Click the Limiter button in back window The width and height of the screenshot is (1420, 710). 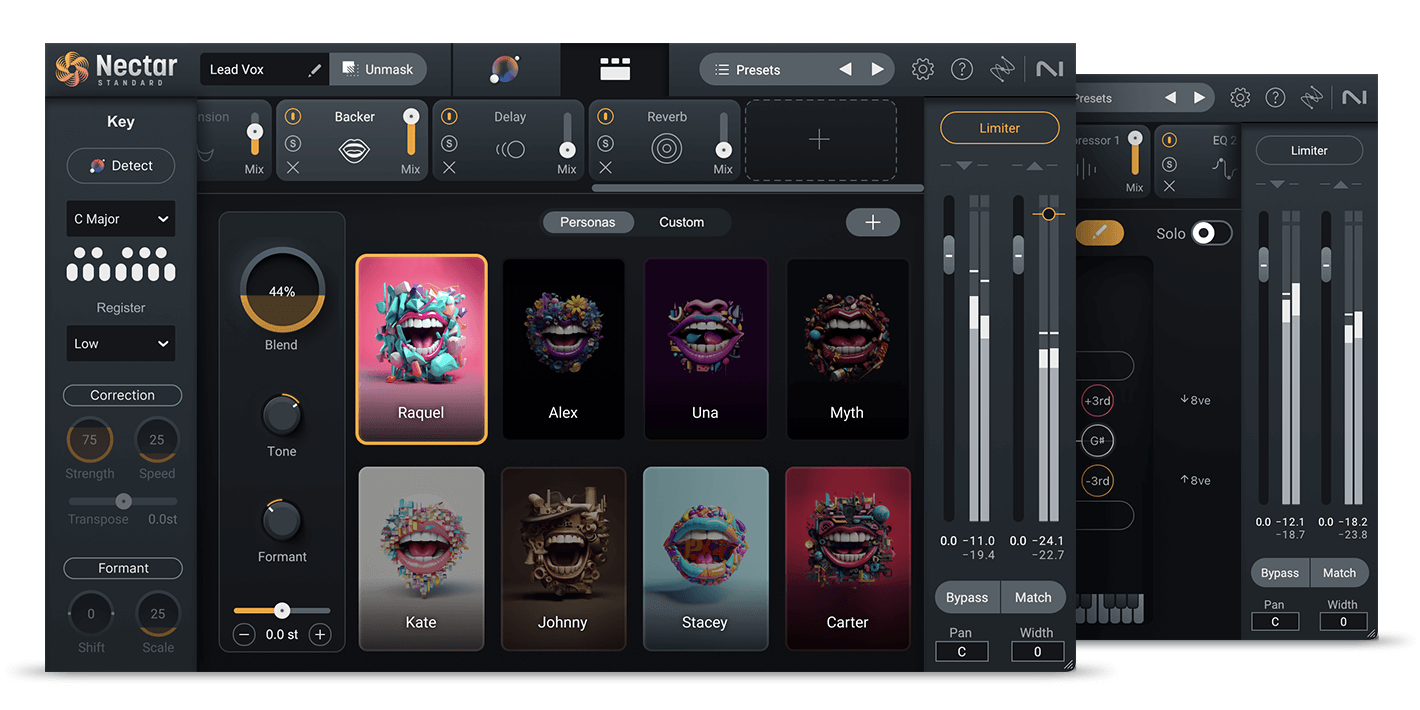1309,150
